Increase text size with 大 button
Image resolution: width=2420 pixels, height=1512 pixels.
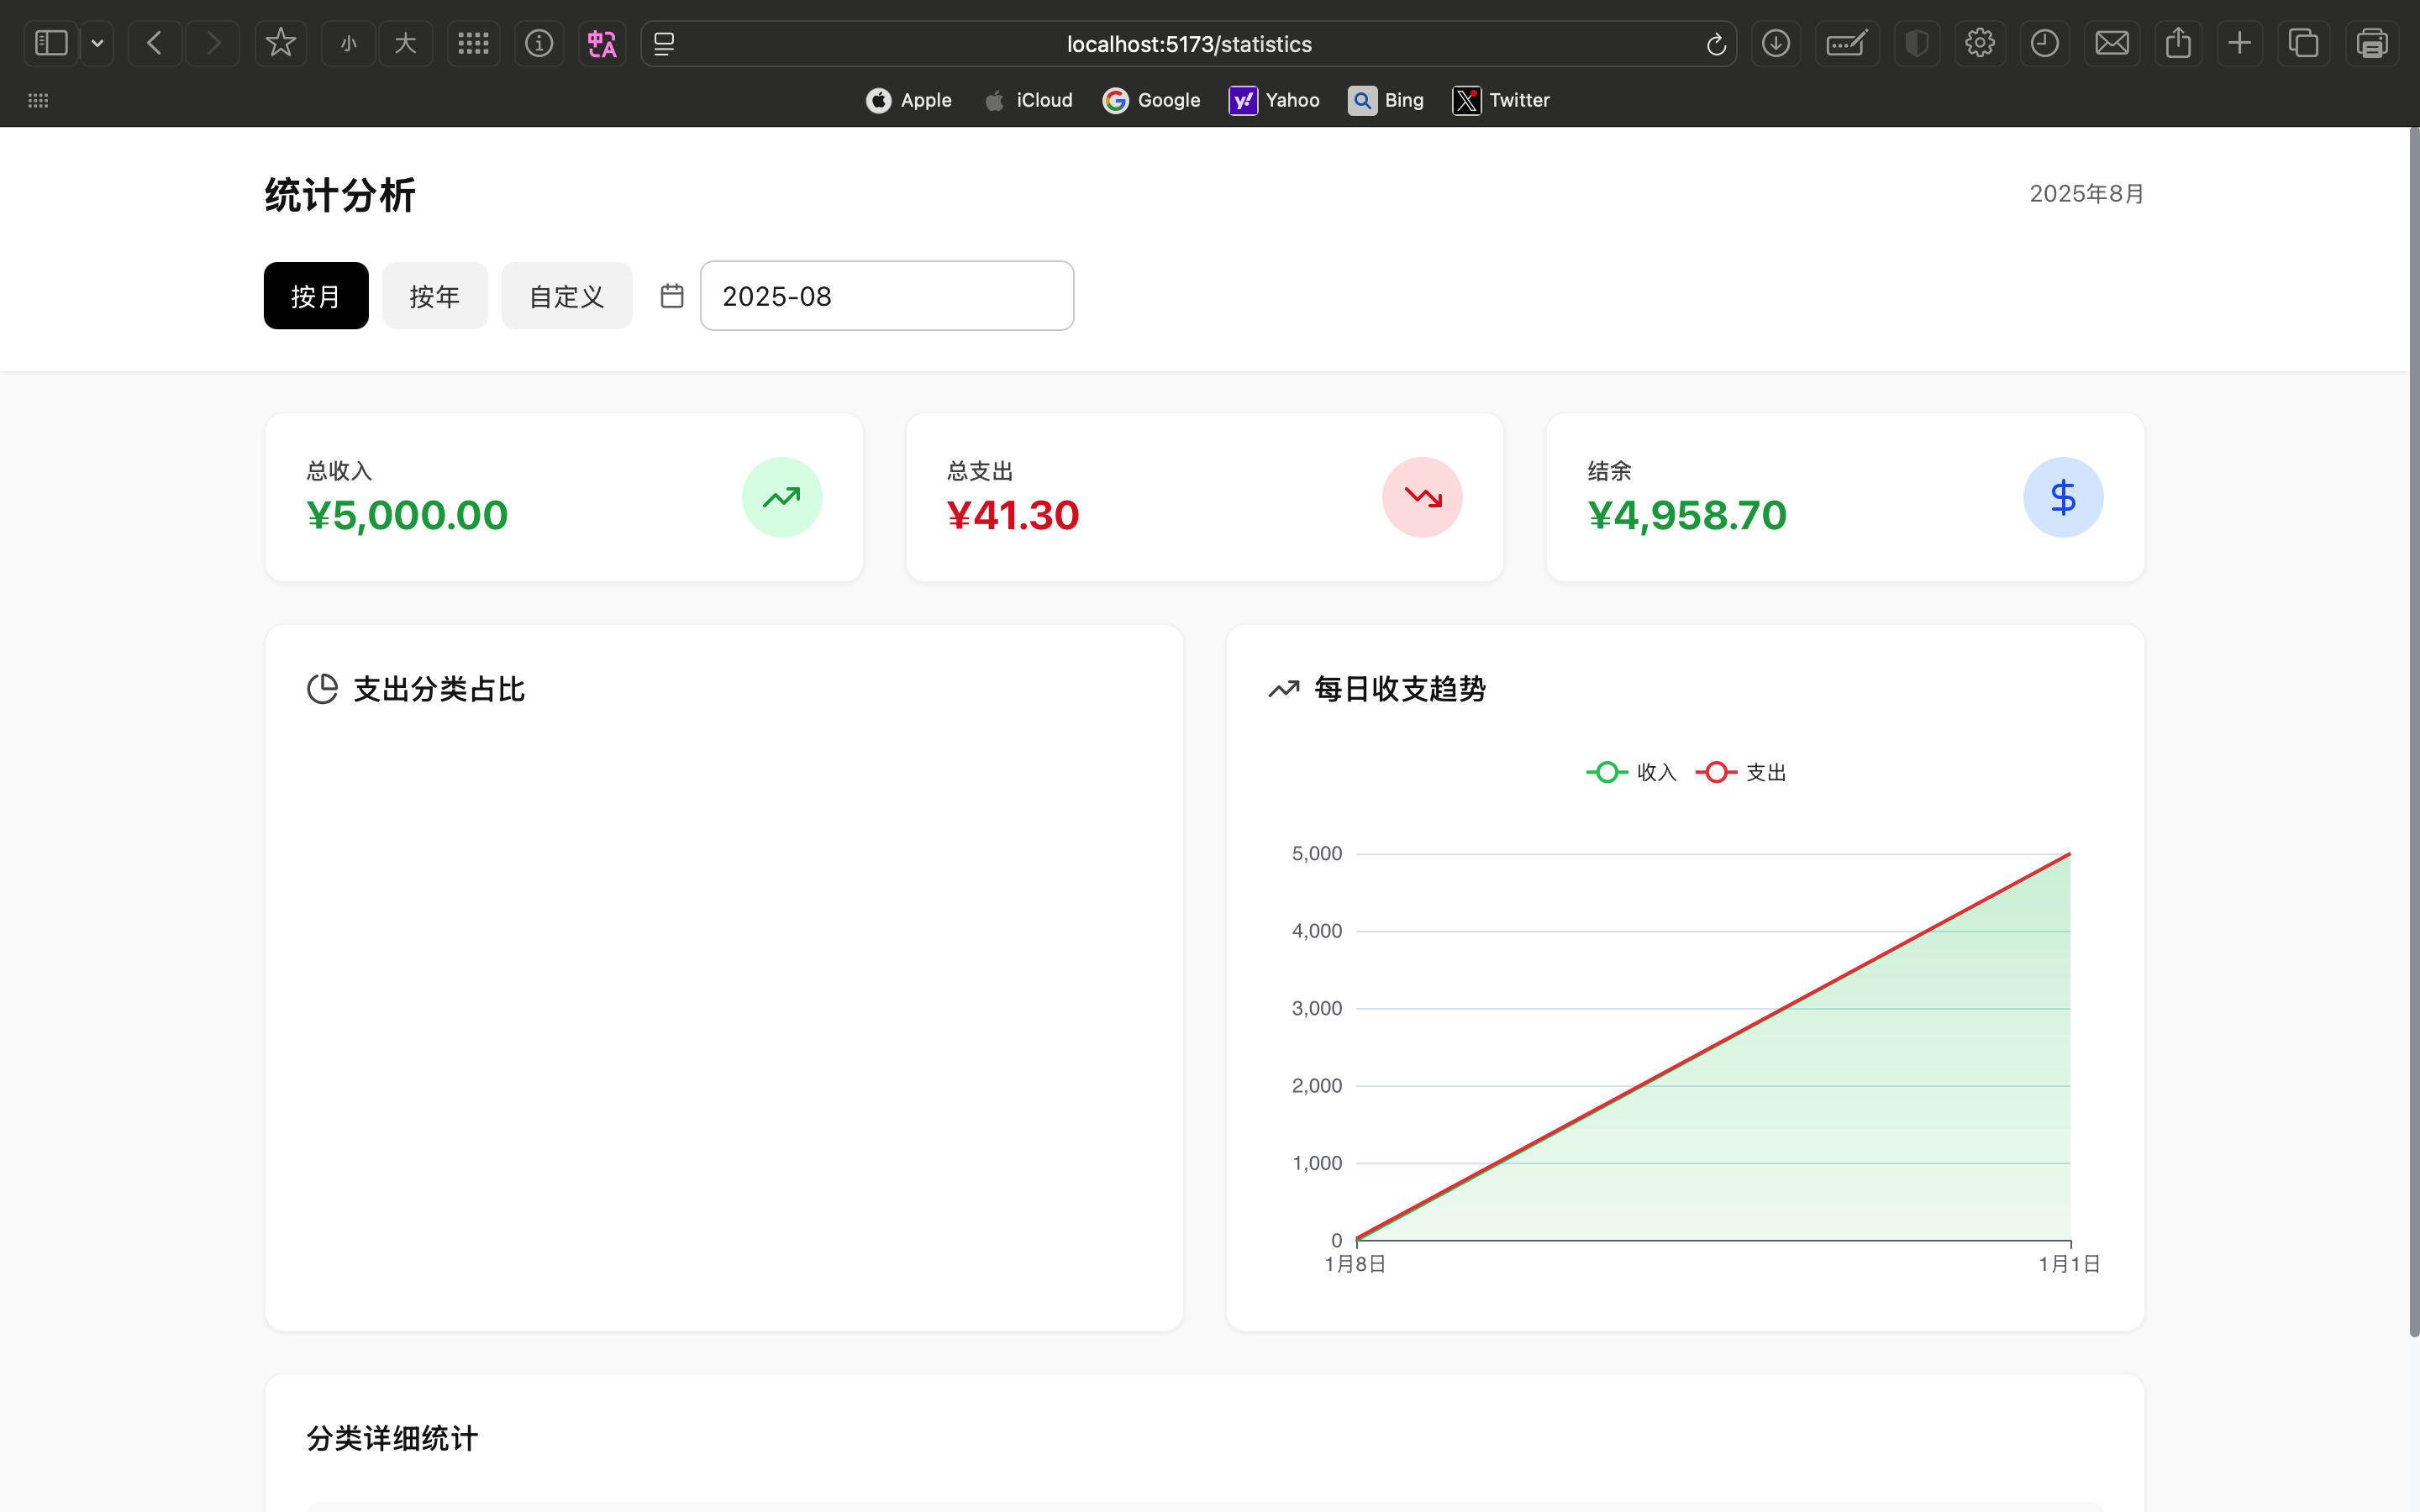[x=405, y=43]
